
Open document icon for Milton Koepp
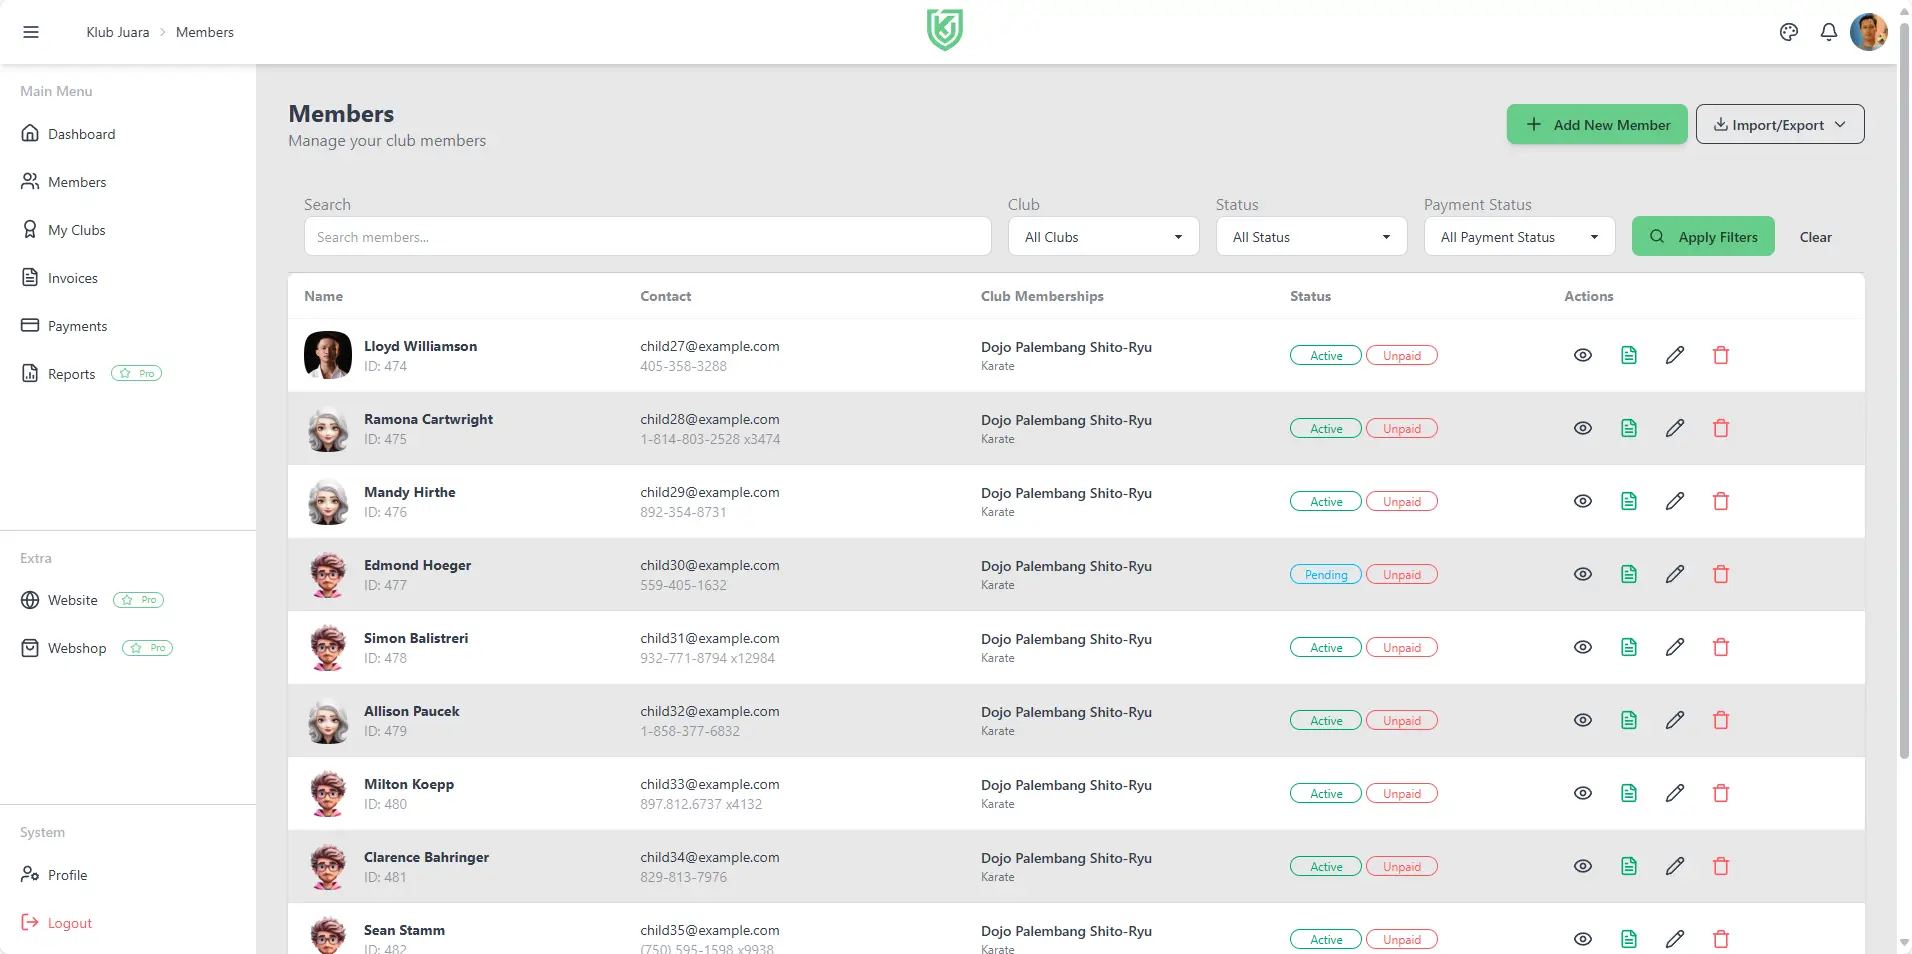tap(1629, 793)
